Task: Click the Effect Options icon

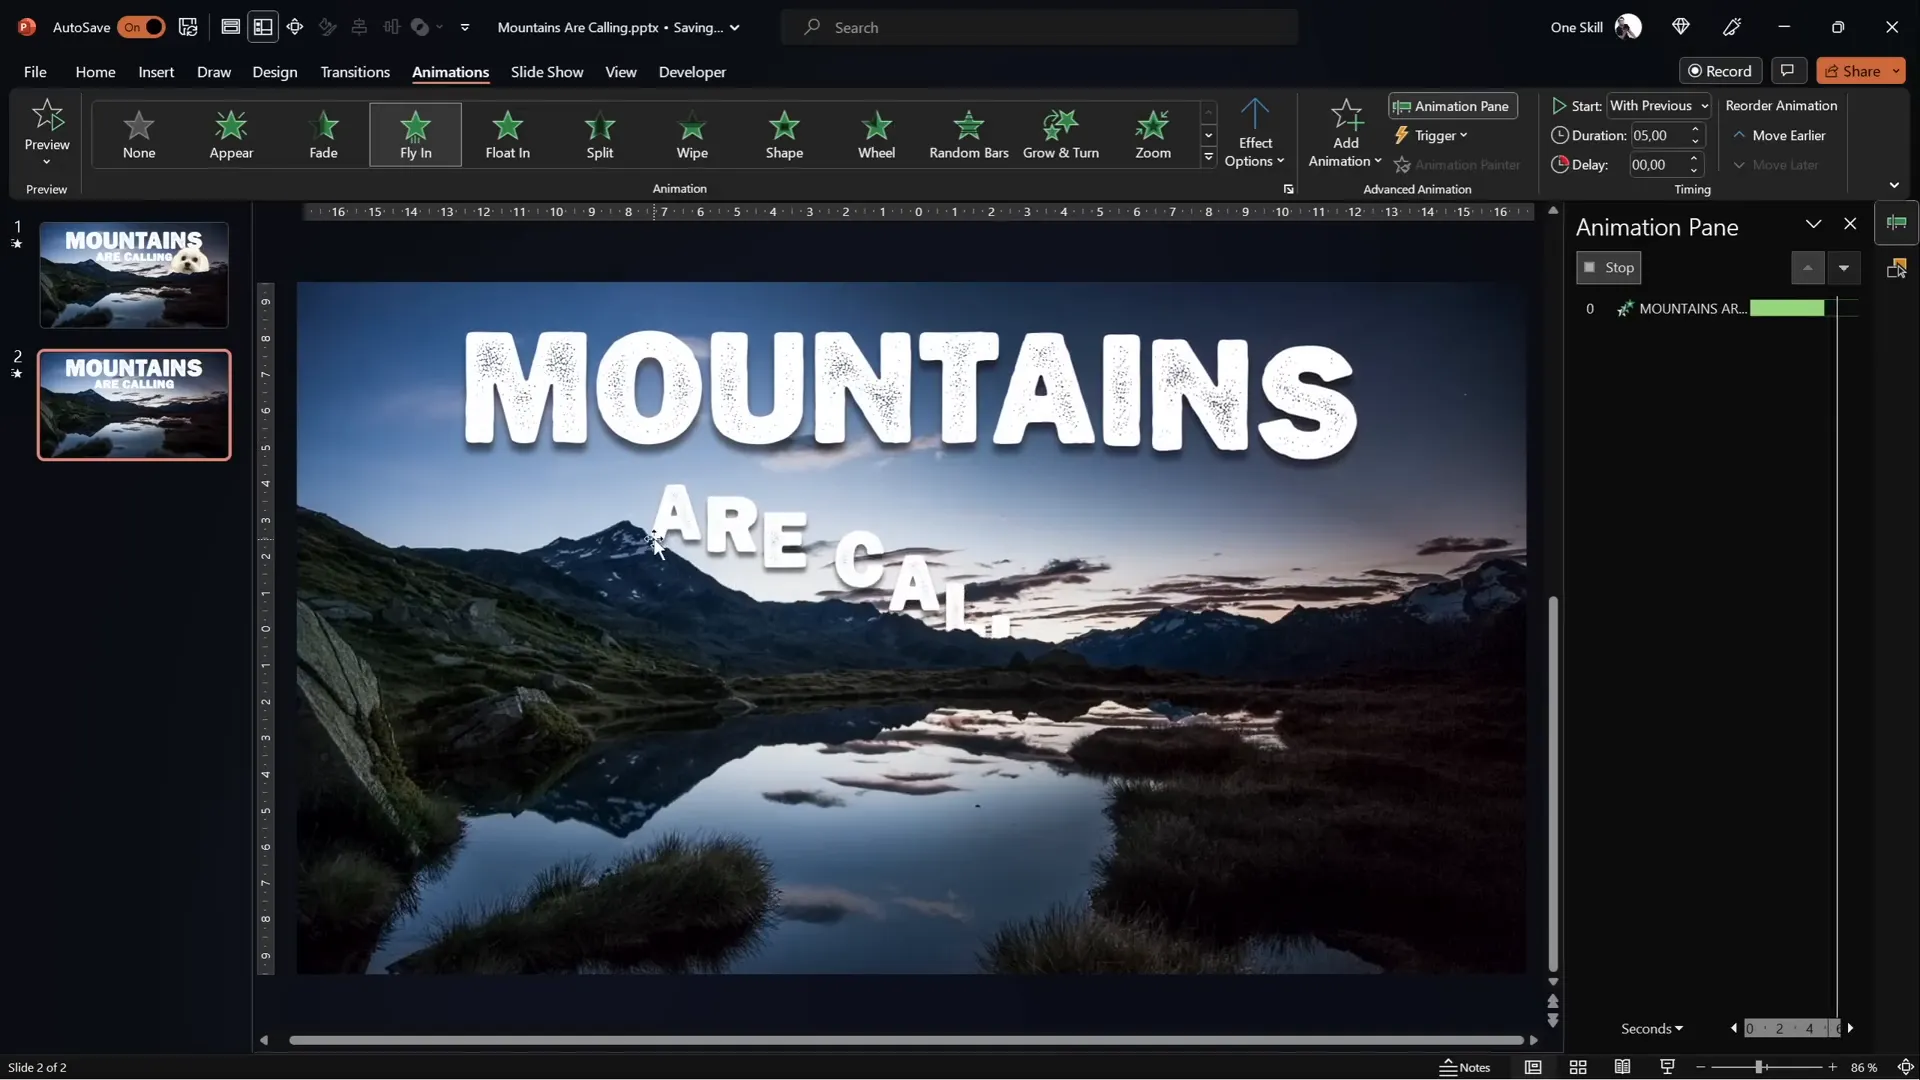Action: point(1256,130)
